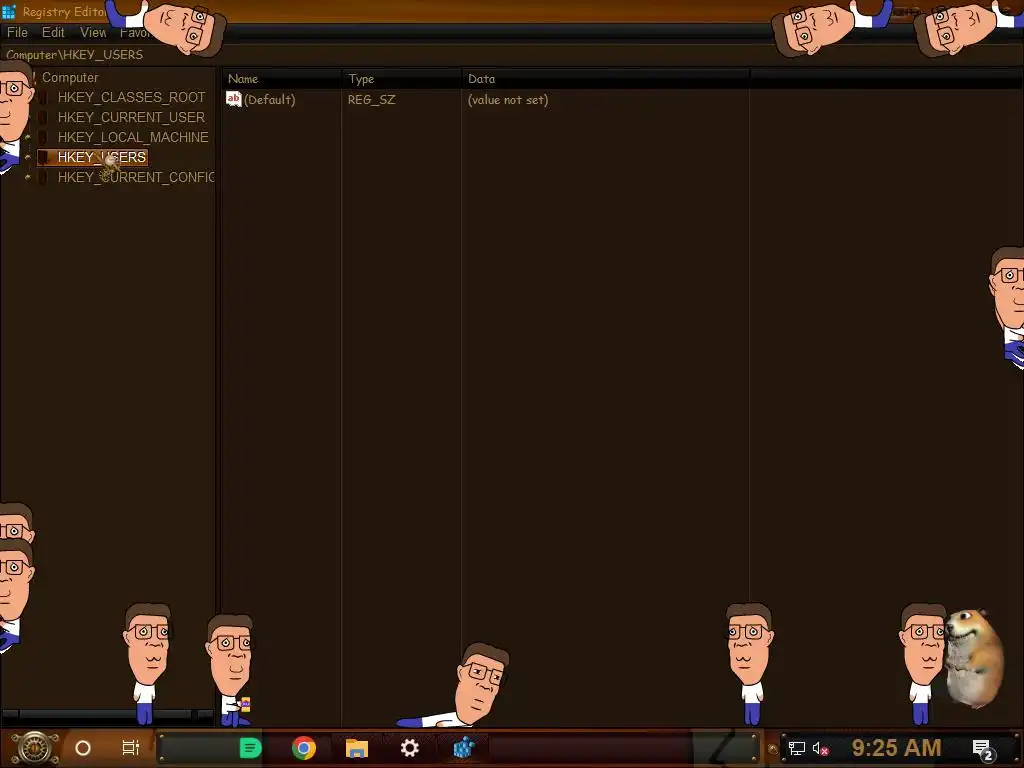This screenshot has width=1024, height=768.
Task: Launch Google Chrome from the taskbar
Action: [x=304, y=748]
